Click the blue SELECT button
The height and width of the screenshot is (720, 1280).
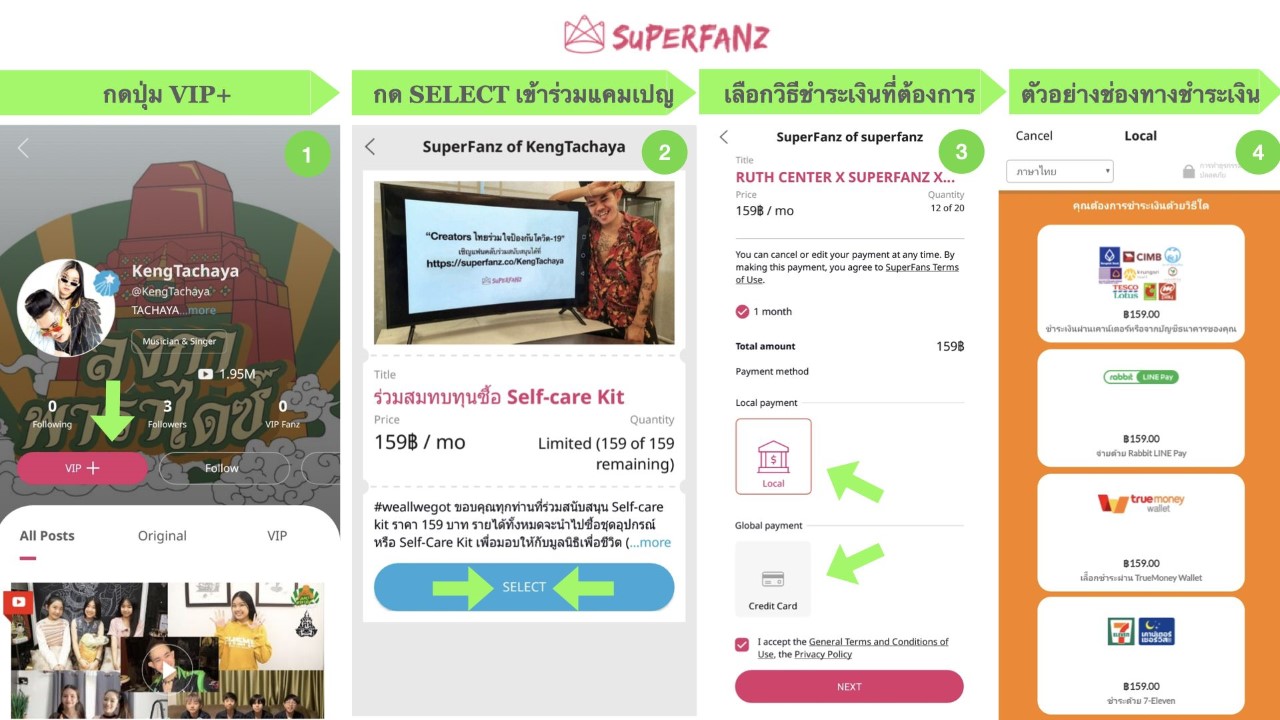524,587
